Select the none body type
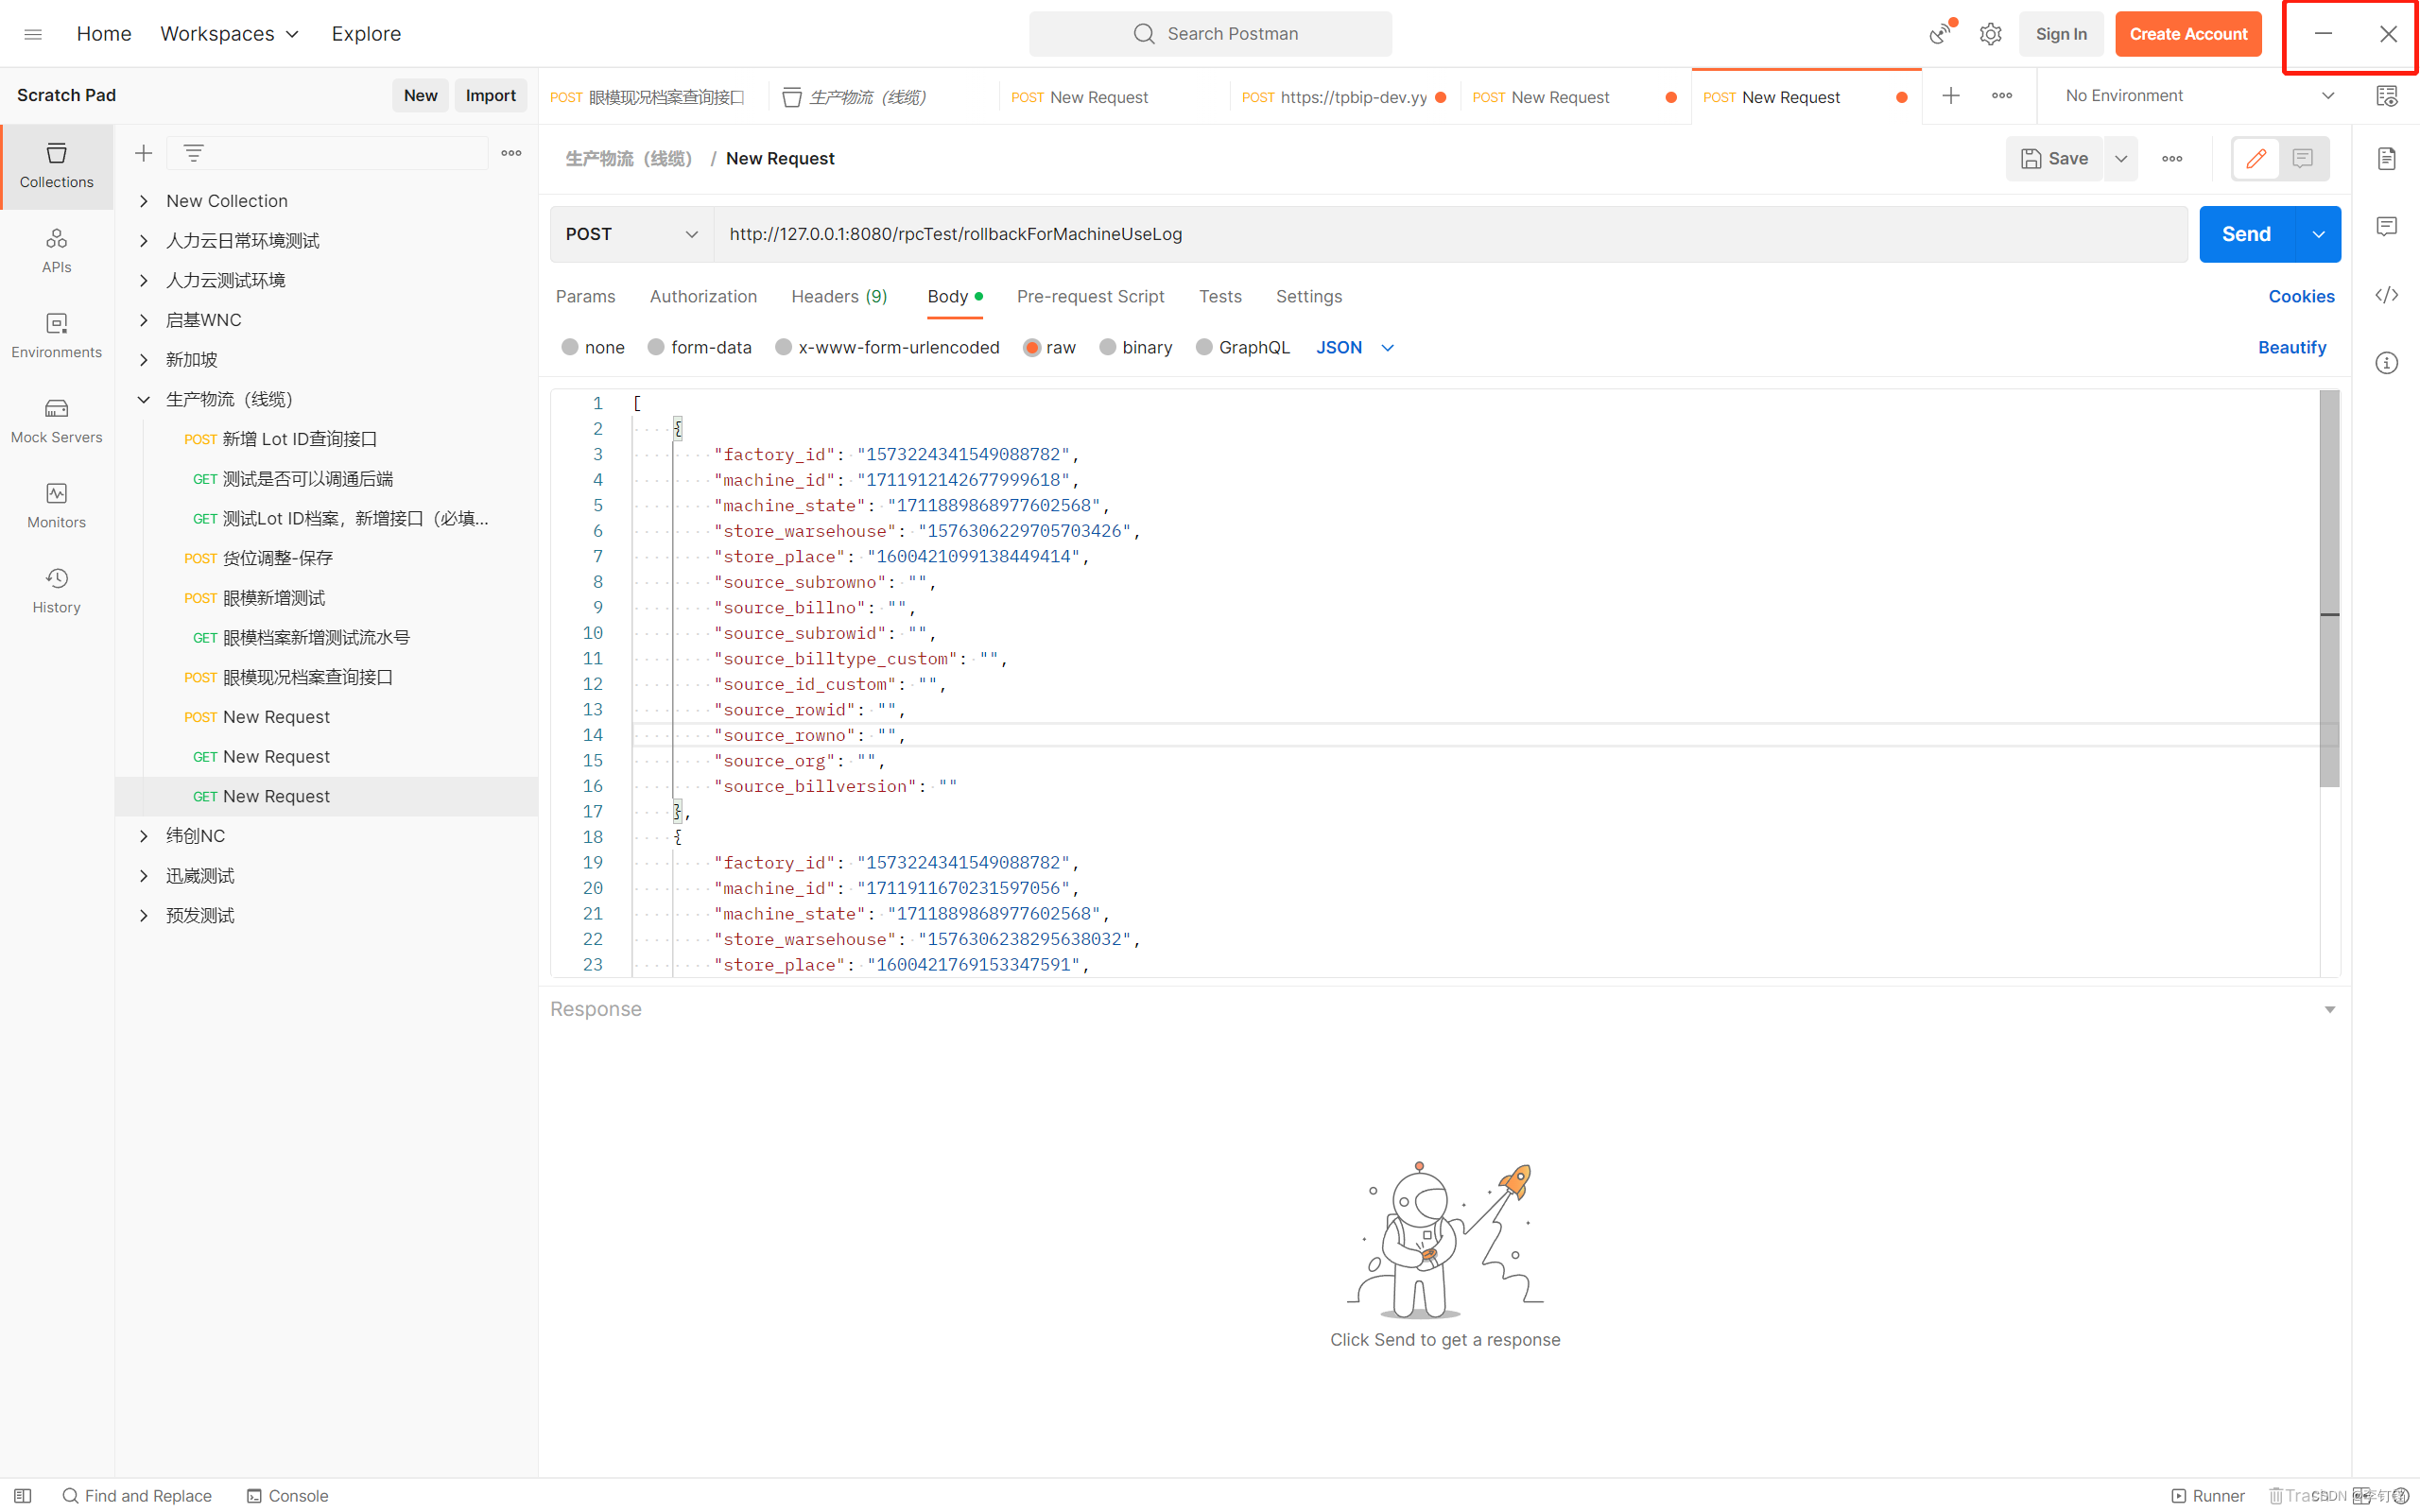The height and width of the screenshot is (1512, 2420). click(x=570, y=347)
